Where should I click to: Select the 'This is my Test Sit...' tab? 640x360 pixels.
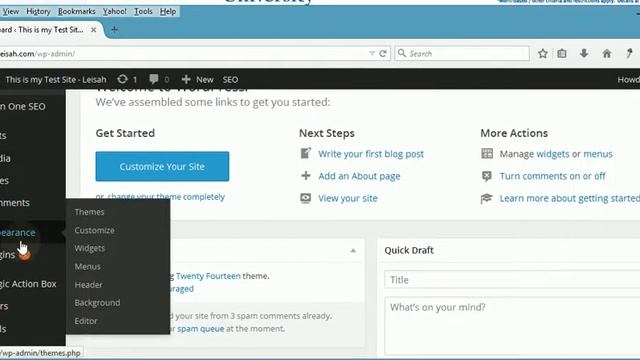tap(49, 30)
